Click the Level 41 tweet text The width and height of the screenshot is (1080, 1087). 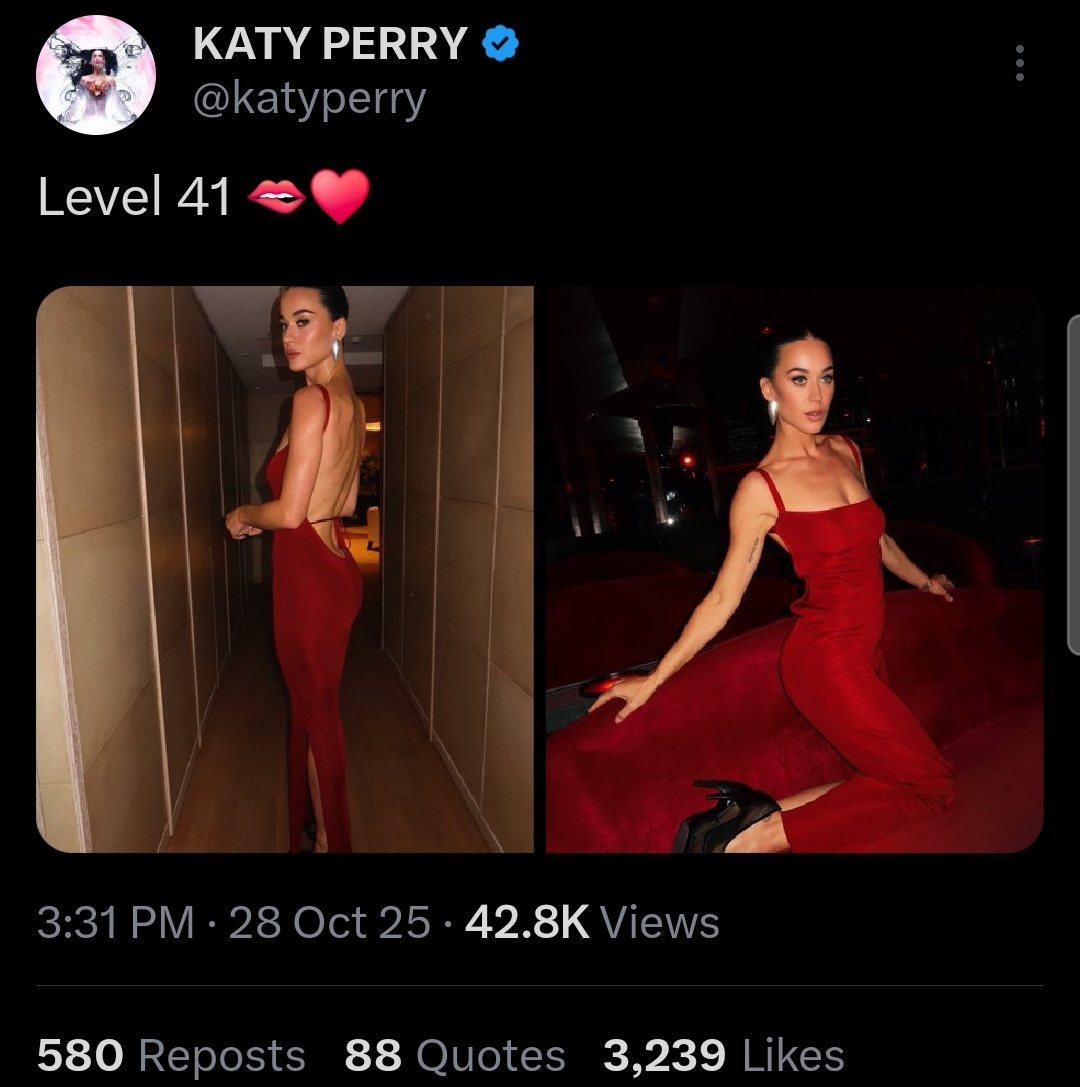(x=134, y=196)
